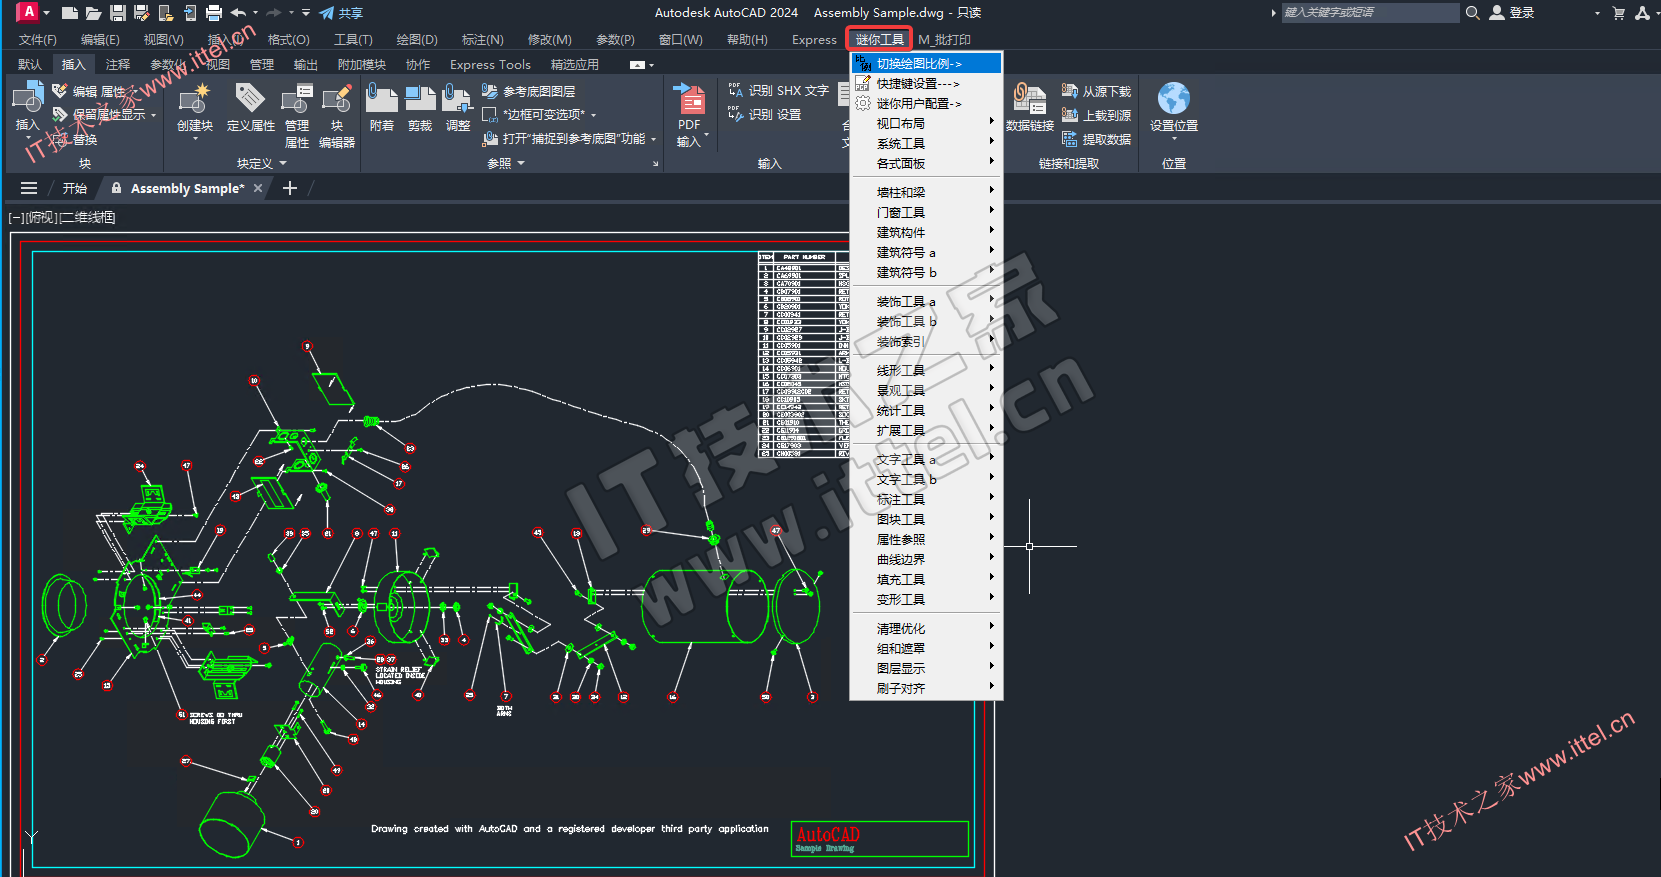Expand the 视口布局 submenu
This screenshot has height=877, width=1661.
coord(926,123)
